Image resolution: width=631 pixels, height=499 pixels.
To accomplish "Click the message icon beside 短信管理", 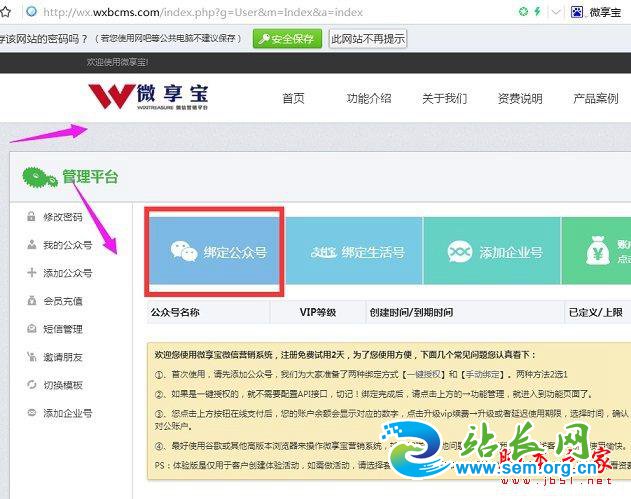I will click(31, 328).
